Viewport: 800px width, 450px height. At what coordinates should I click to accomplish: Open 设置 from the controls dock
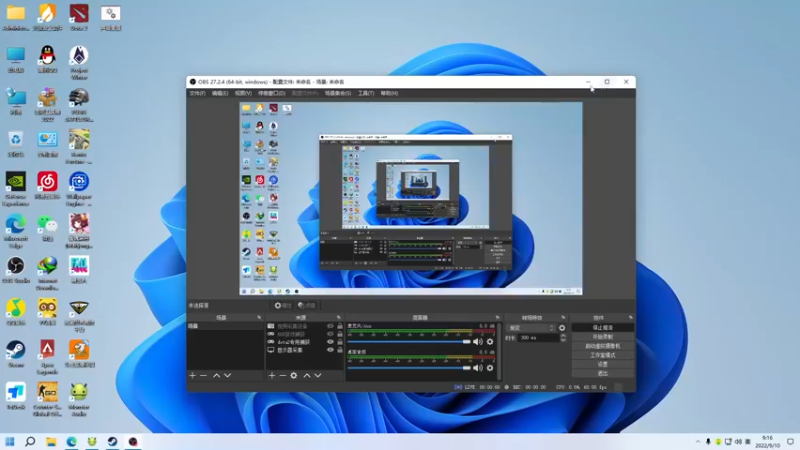click(x=603, y=364)
